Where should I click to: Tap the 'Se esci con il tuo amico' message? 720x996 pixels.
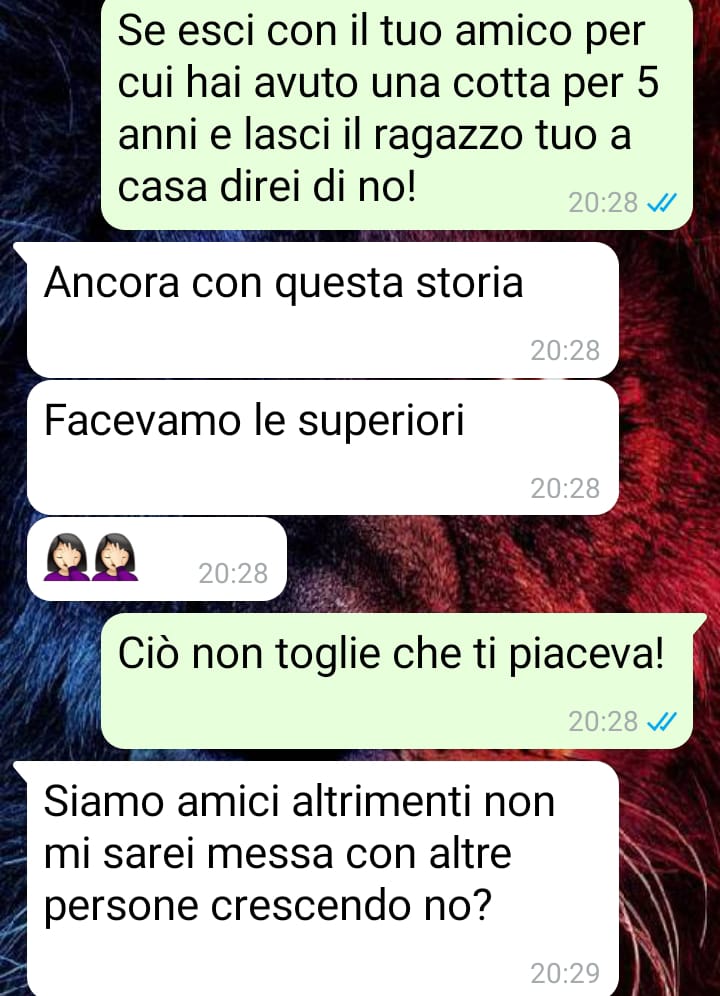point(397,113)
